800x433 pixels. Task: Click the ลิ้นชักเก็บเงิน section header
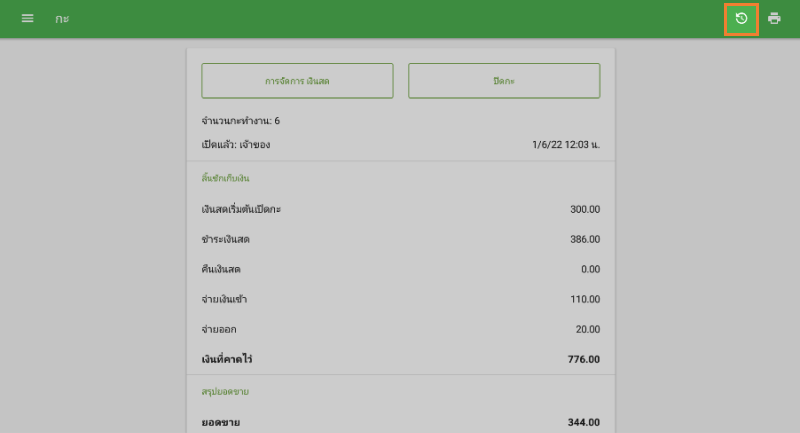coord(225,178)
